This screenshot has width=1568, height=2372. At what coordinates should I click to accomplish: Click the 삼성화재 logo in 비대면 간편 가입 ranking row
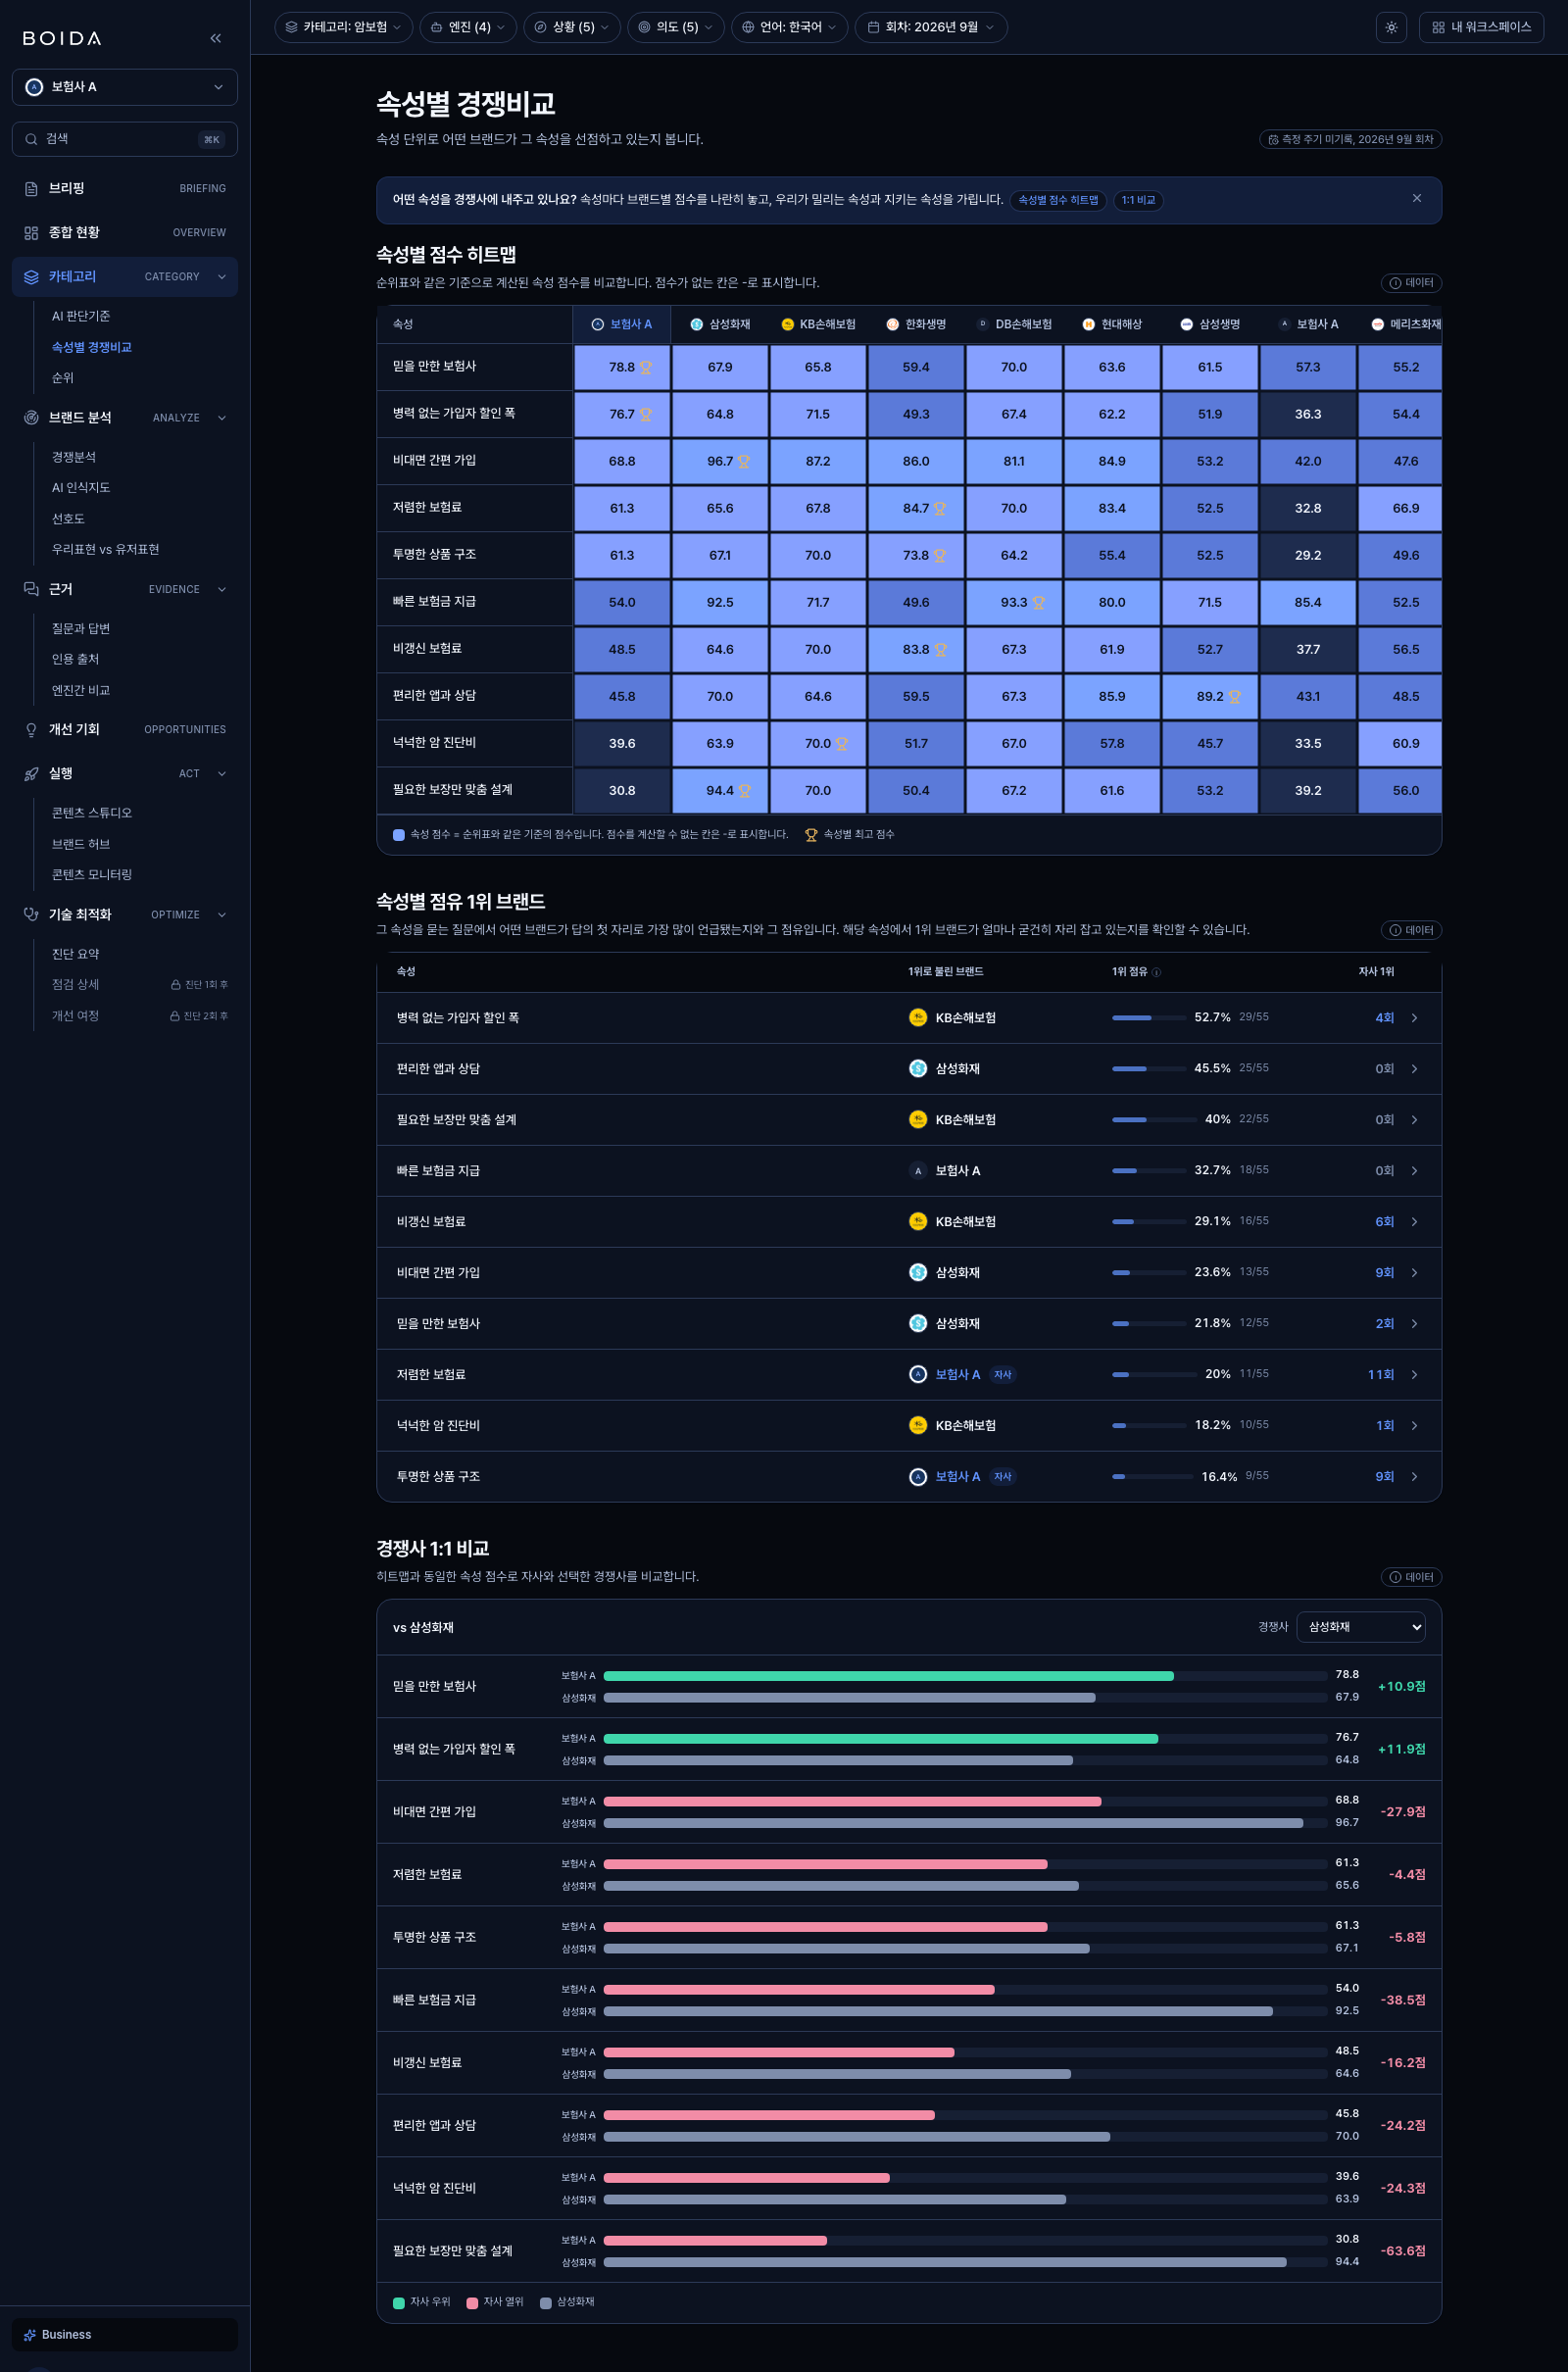tap(918, 1272)
